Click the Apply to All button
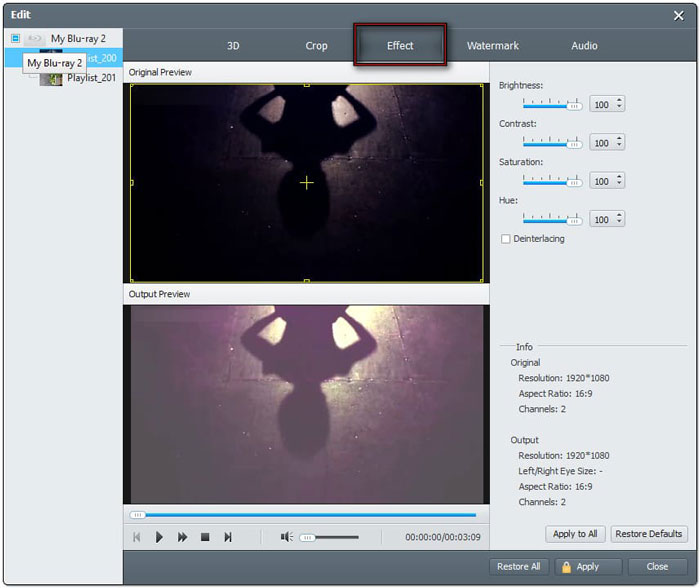 coord(575,534)
